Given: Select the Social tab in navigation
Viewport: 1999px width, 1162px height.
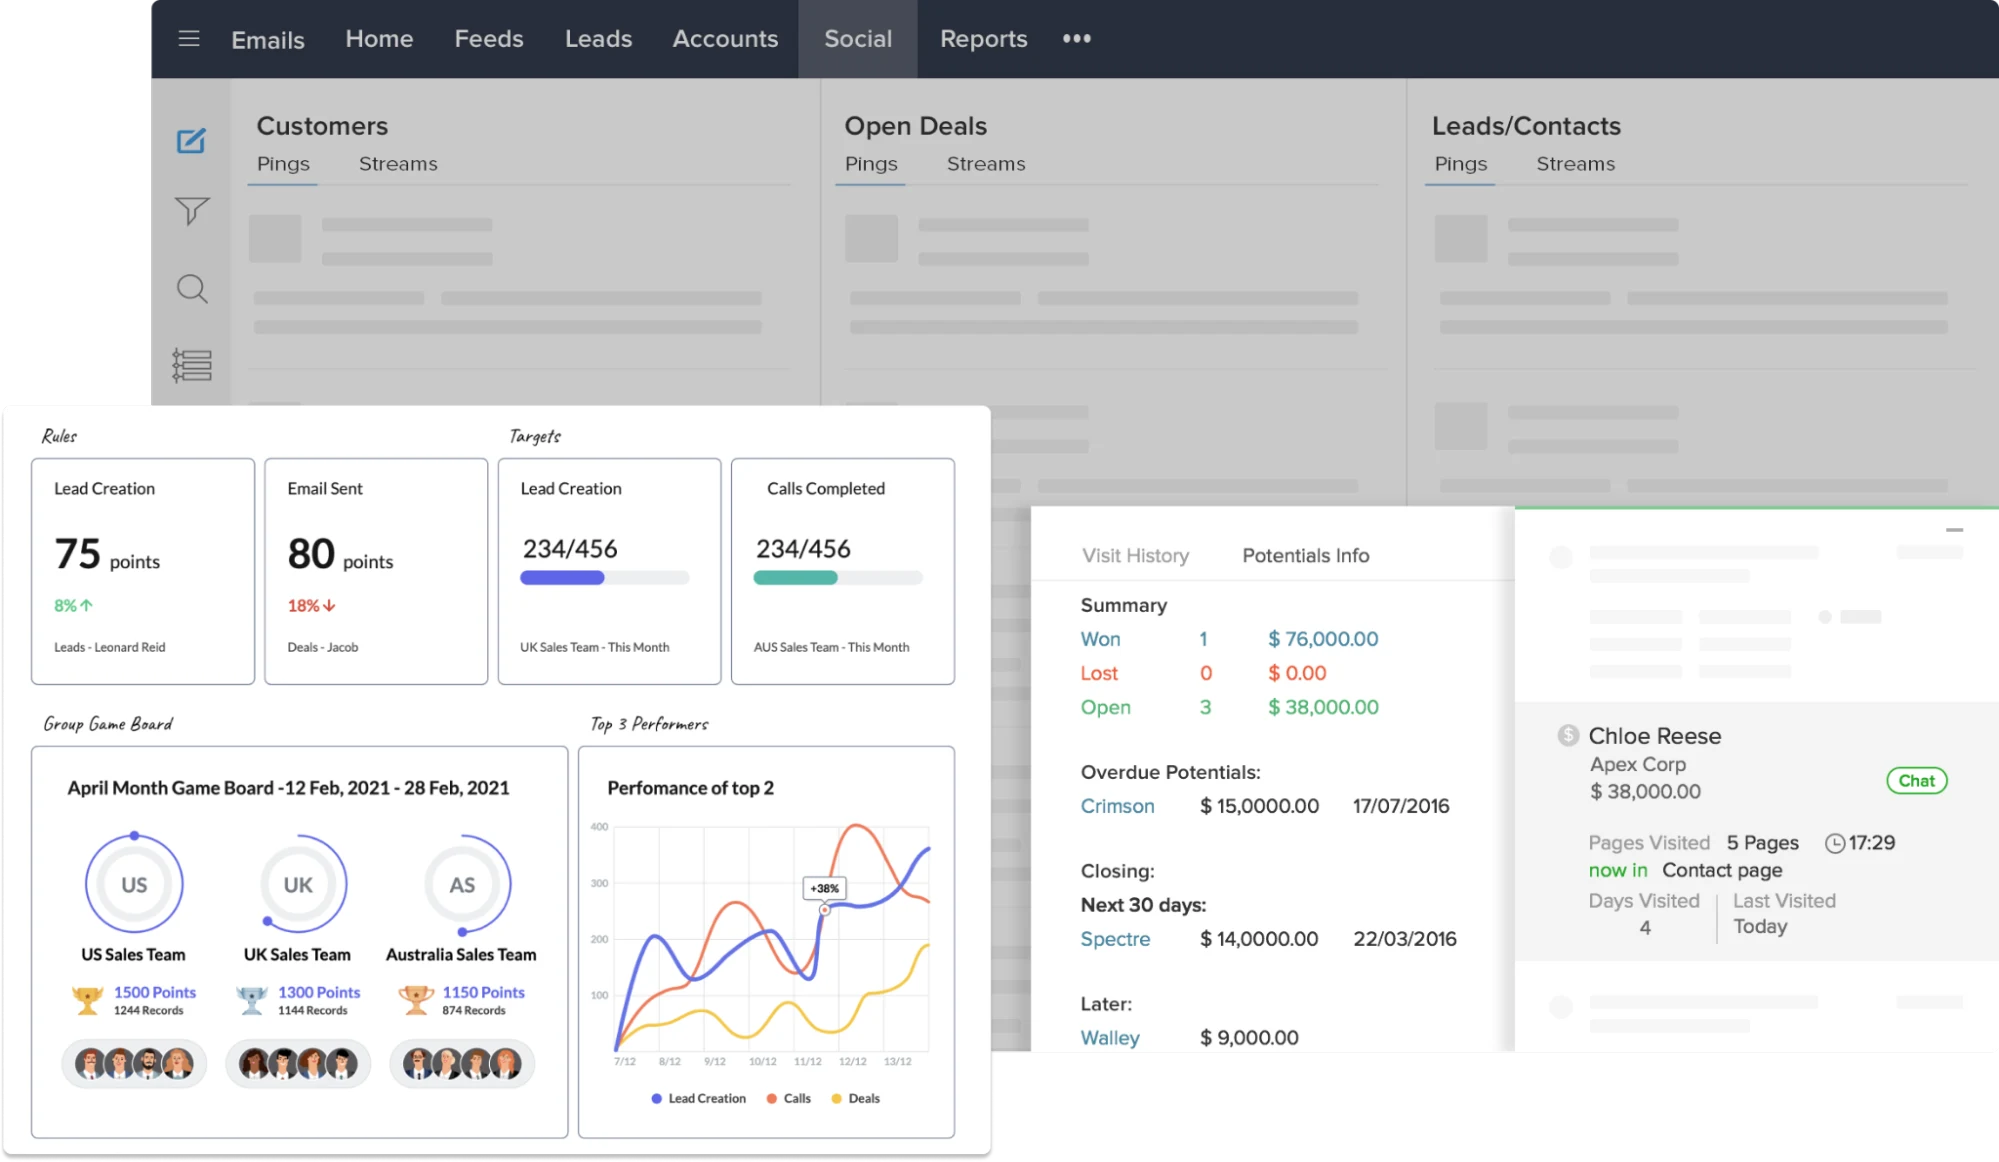Looking at the screenshot, I should point(856,37).
